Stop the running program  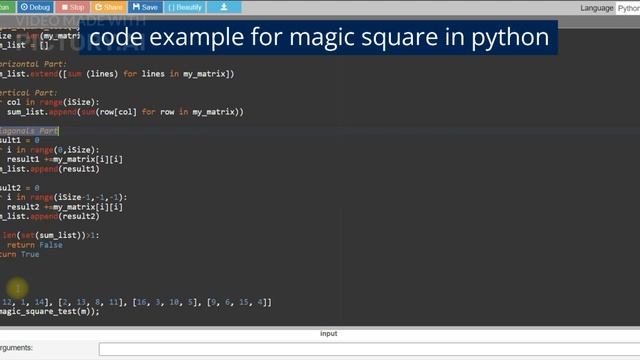(73, 7)
